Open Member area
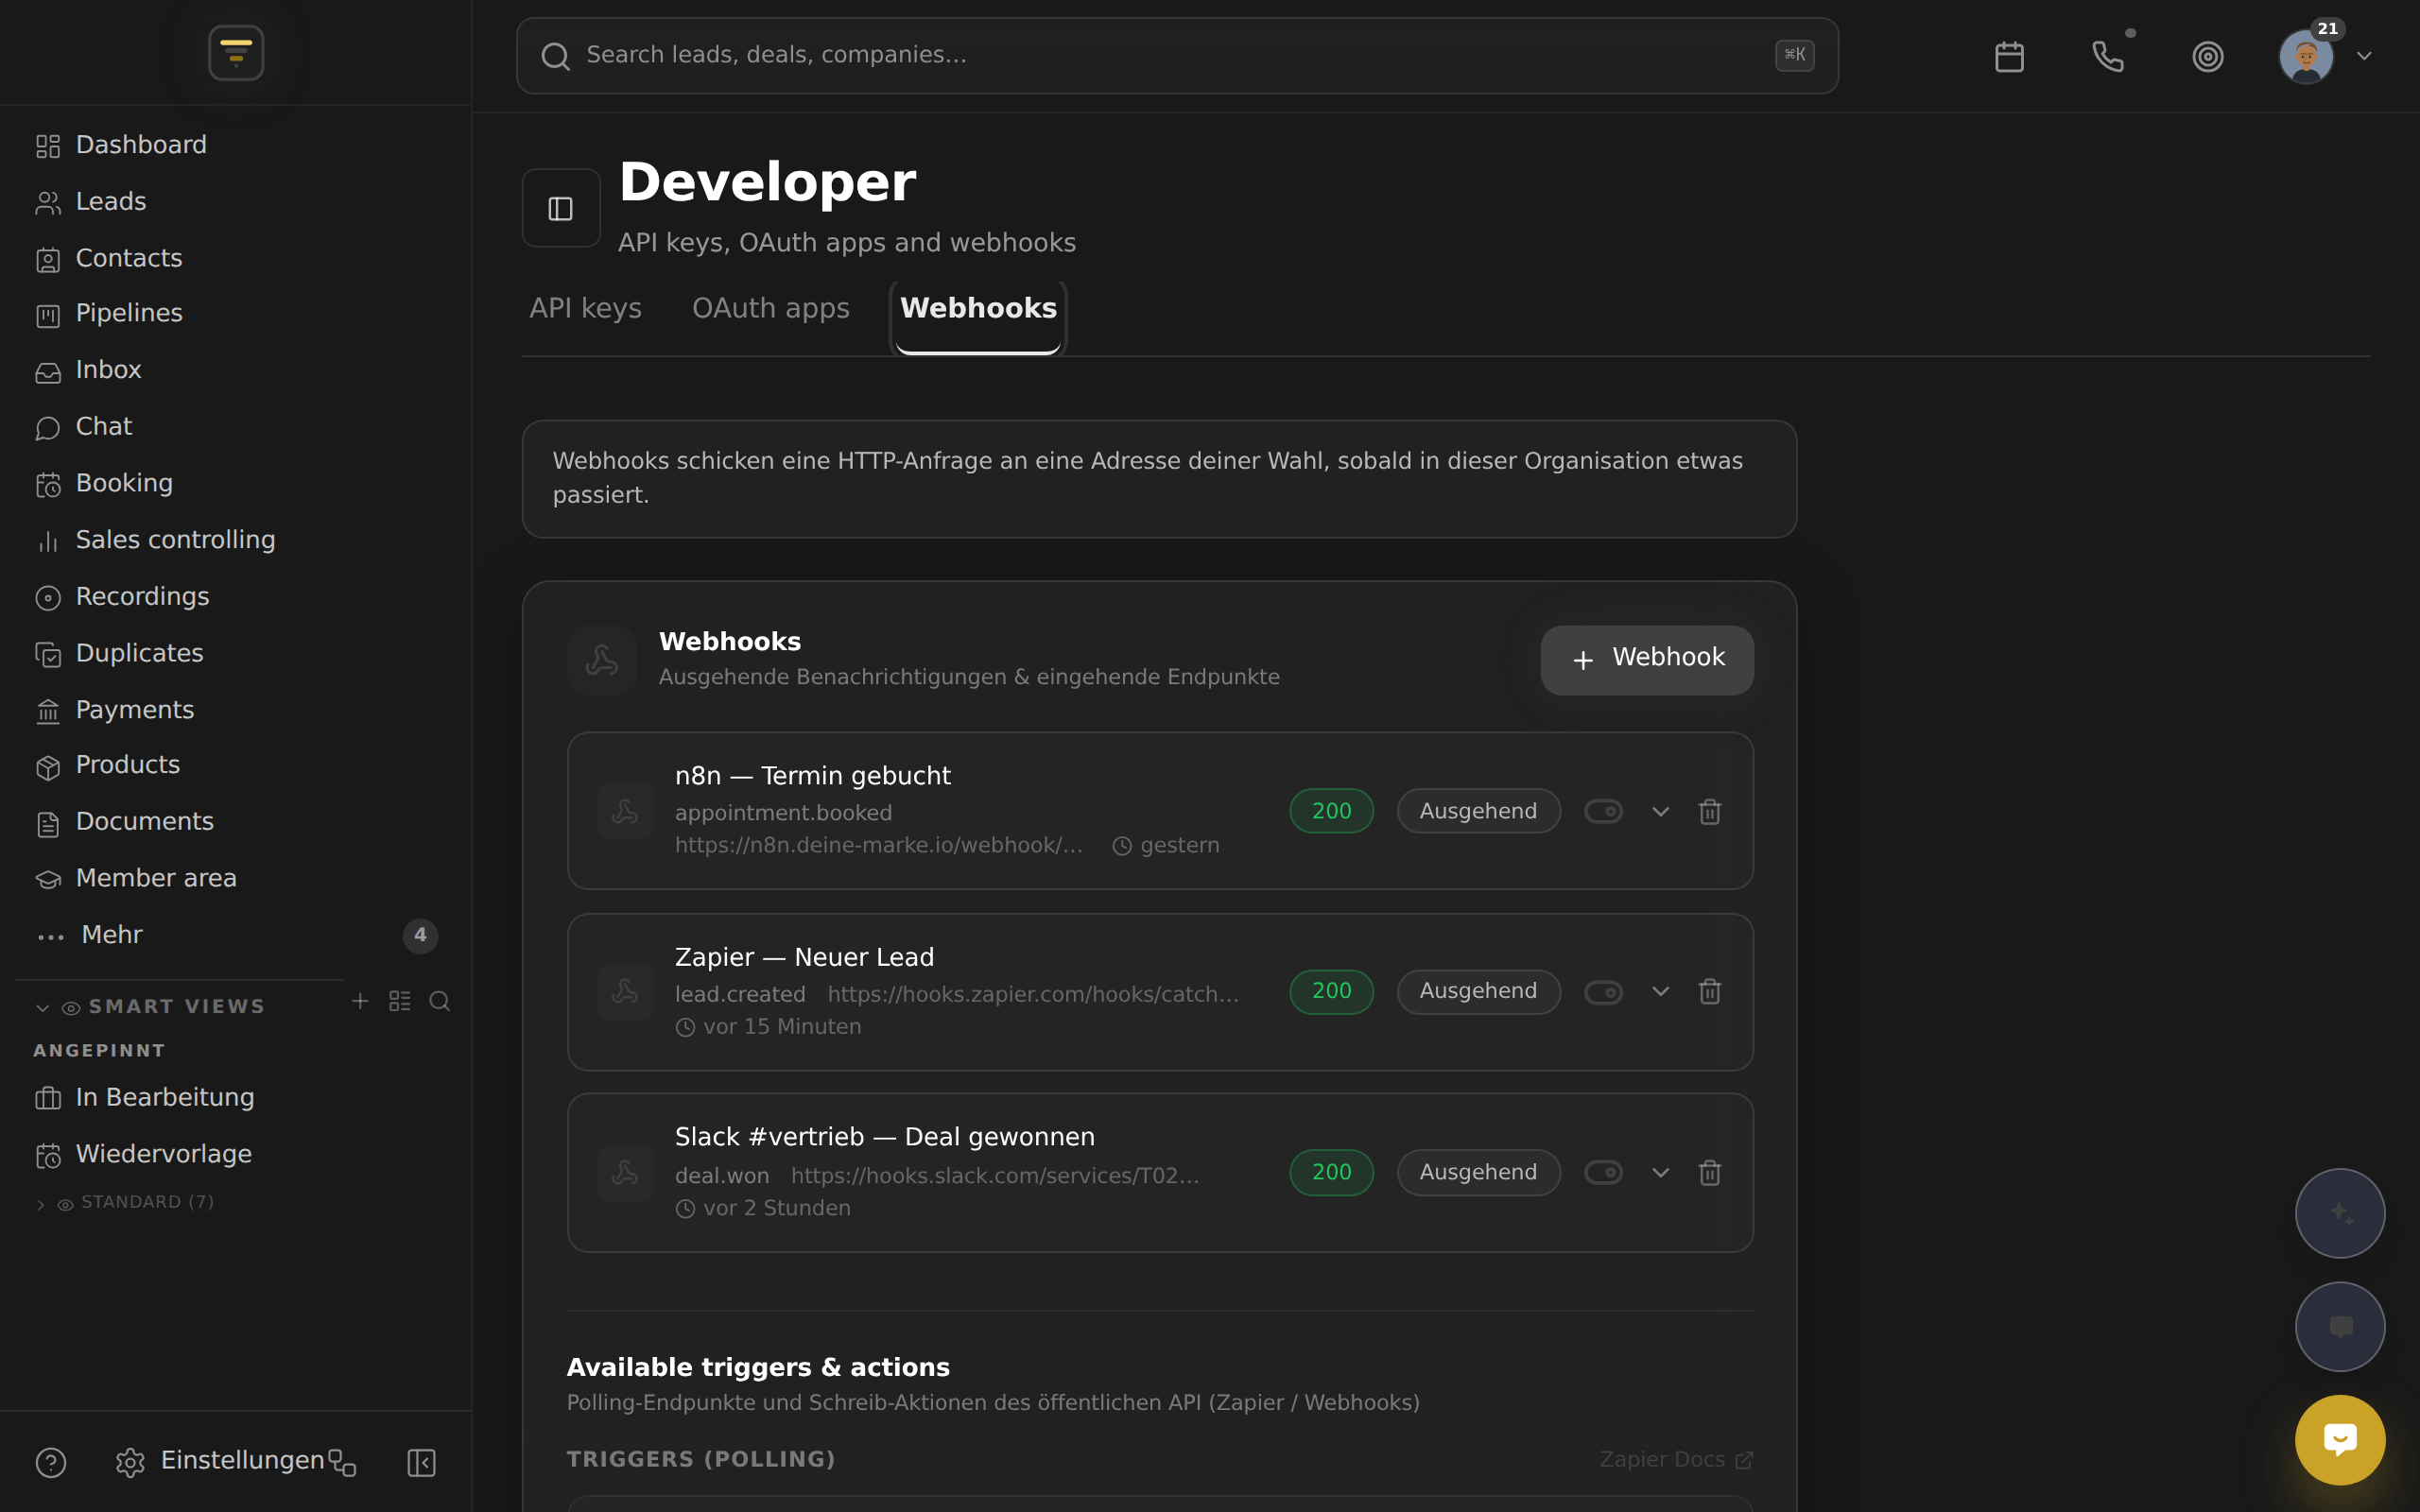 point(236,878)
